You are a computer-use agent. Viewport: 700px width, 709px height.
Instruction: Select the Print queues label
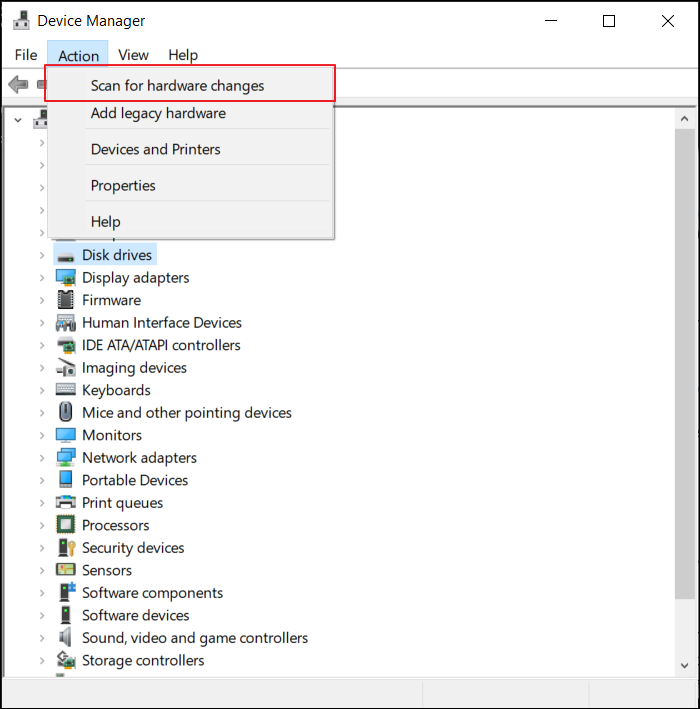point(123,503)
